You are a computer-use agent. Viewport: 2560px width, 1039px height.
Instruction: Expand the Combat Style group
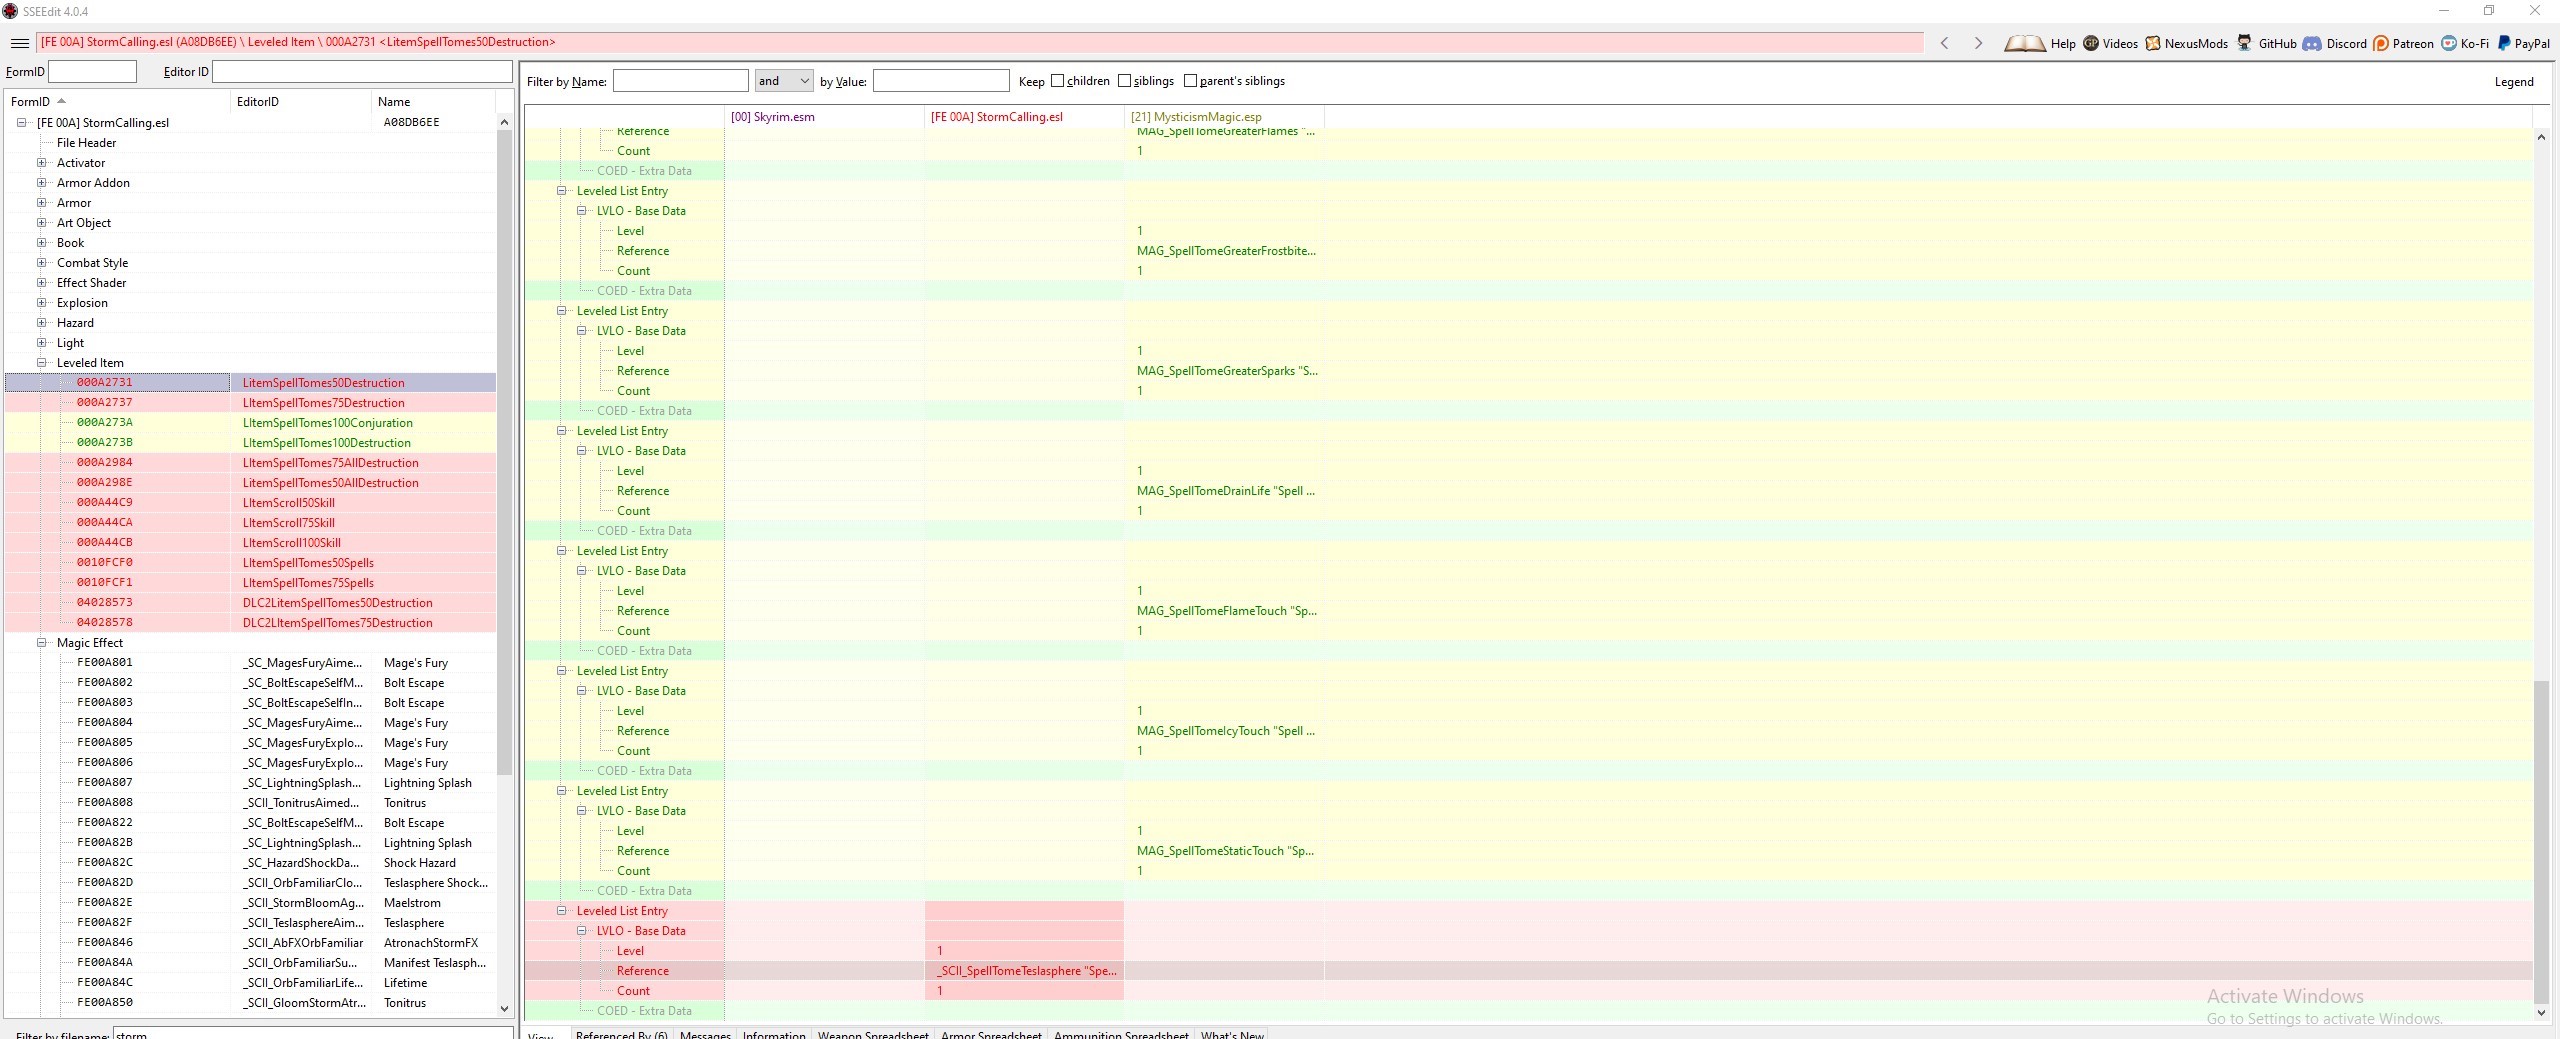click(x=41, y=263)
